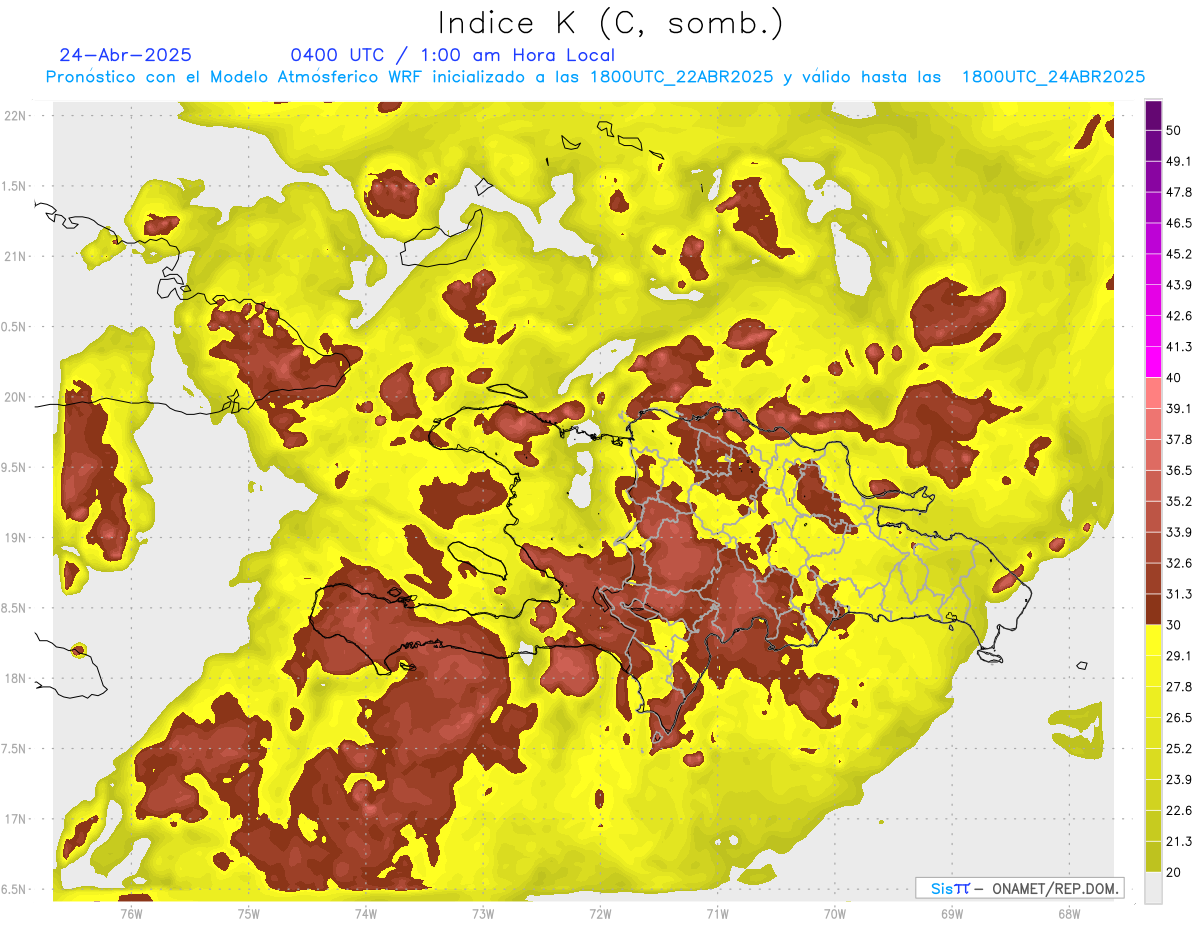1200x927 pixels.
Task: Click the 'Pronóstico con el Modelo Atmósferico WRF' line
Action: pyautogui.click(x=595, y=77)
